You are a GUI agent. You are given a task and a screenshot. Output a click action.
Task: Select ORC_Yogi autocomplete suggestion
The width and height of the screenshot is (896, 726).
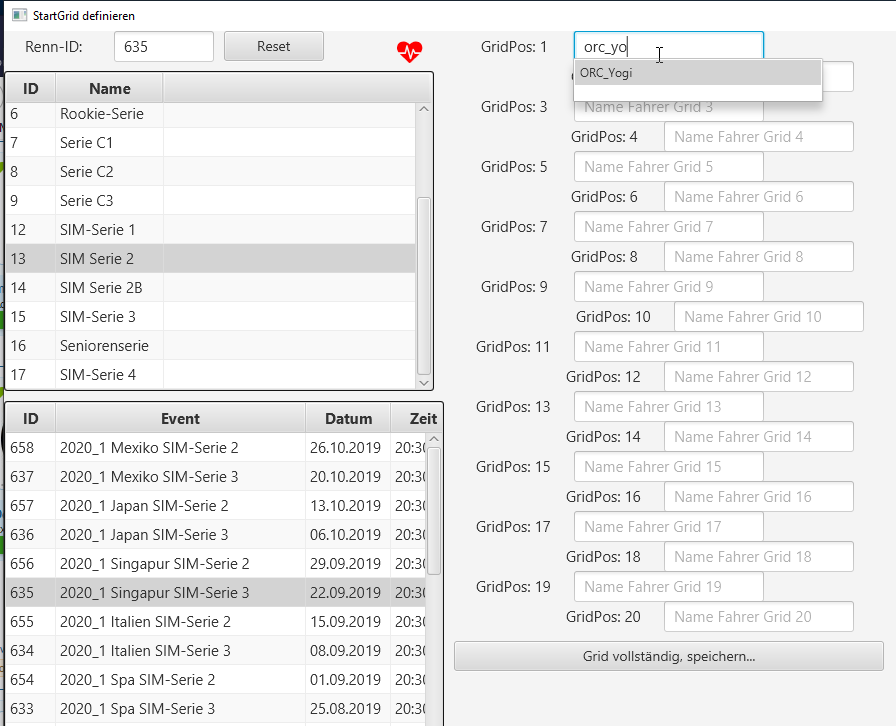tap(696, 73)
